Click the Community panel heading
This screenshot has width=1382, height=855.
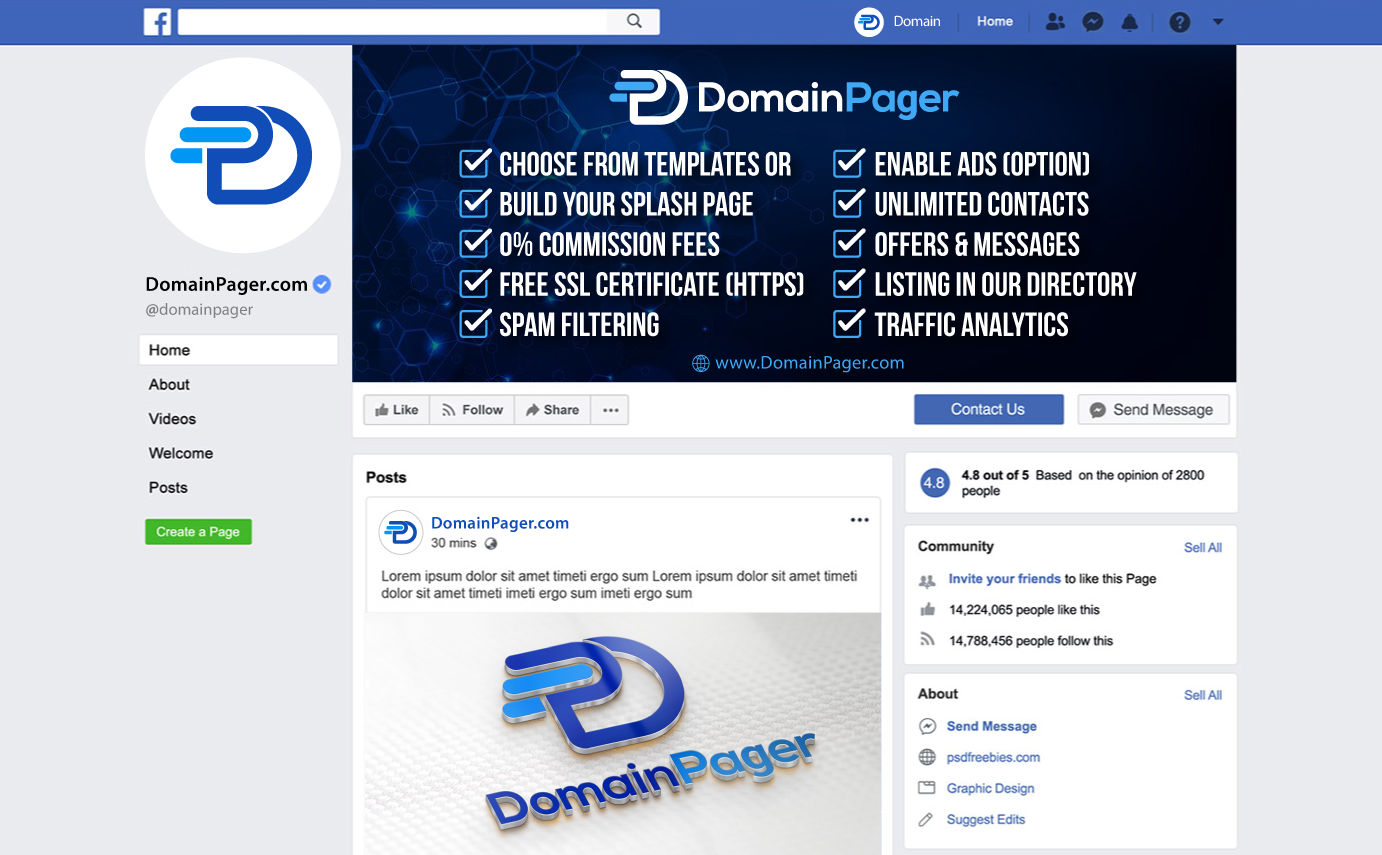click(956, 547)
